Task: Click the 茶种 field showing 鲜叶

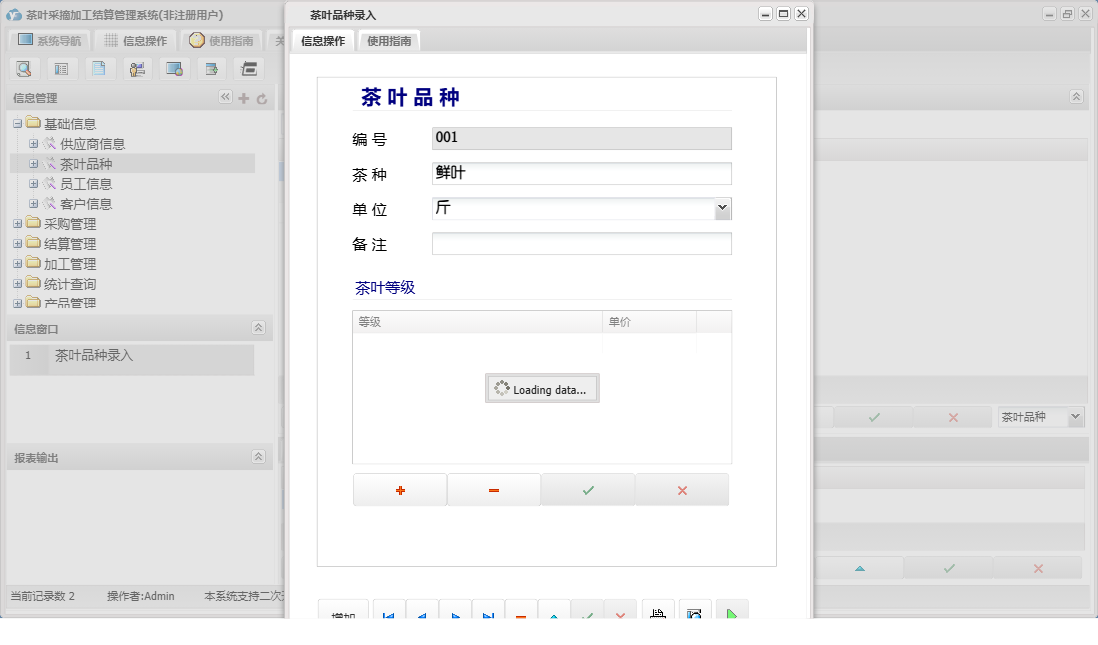Action: pos(582,173)
